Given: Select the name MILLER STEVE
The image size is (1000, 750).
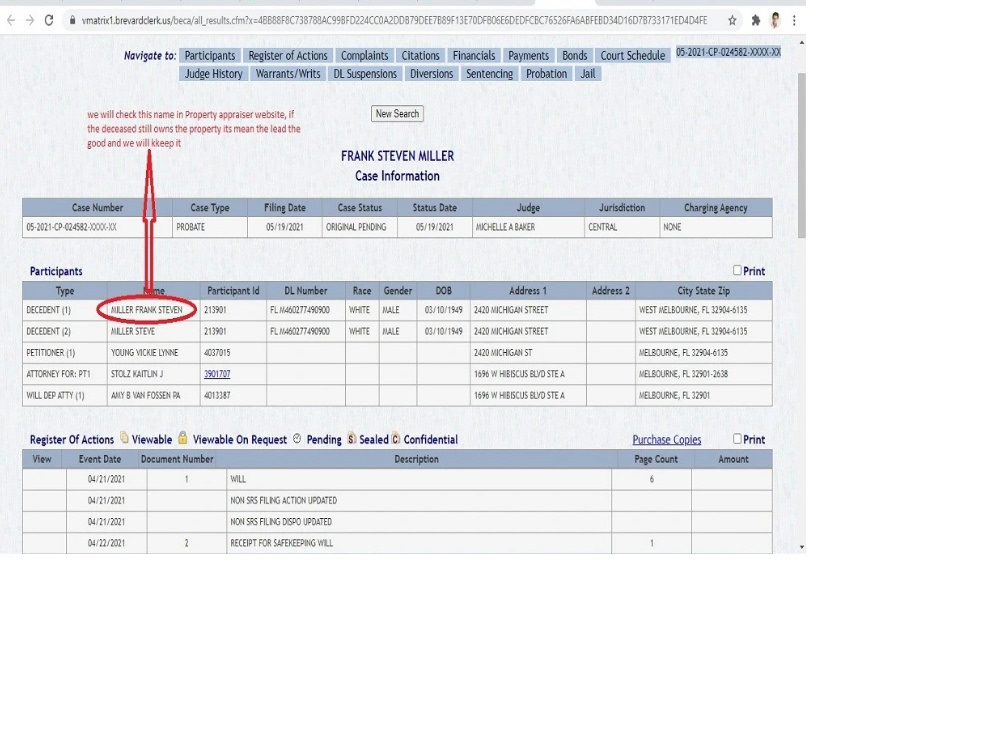Looking at the screenshot, I should pyautogui.click(x=133, y=332).
